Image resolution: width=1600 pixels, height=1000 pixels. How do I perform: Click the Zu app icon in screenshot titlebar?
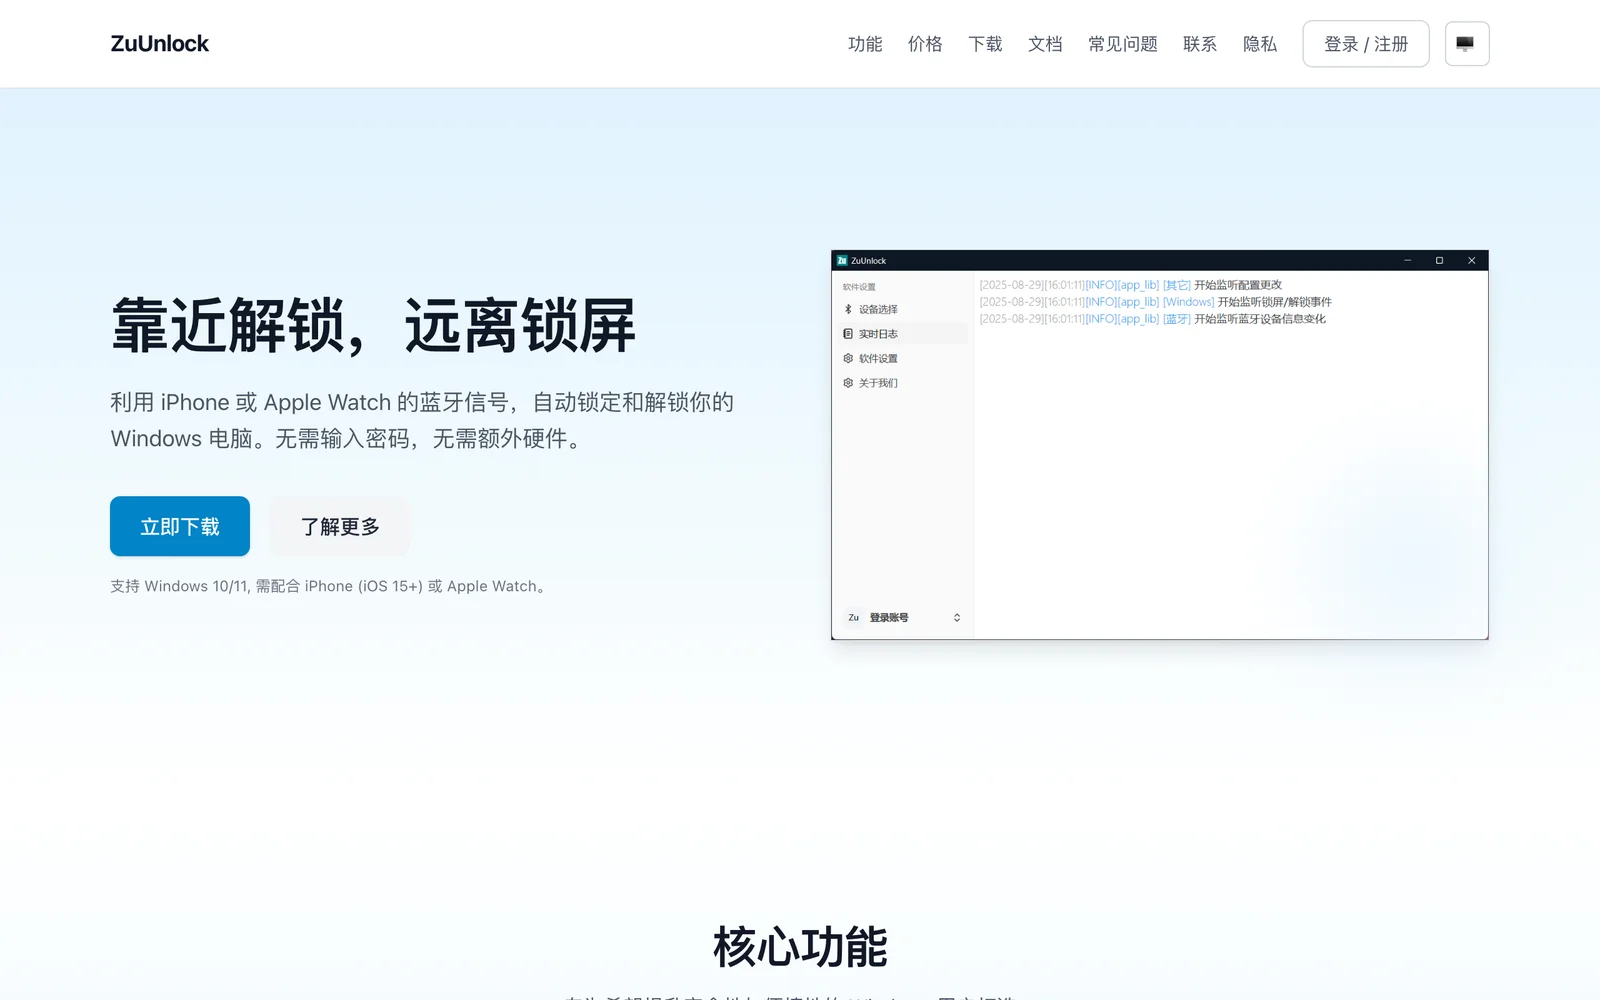coord(842,261)
